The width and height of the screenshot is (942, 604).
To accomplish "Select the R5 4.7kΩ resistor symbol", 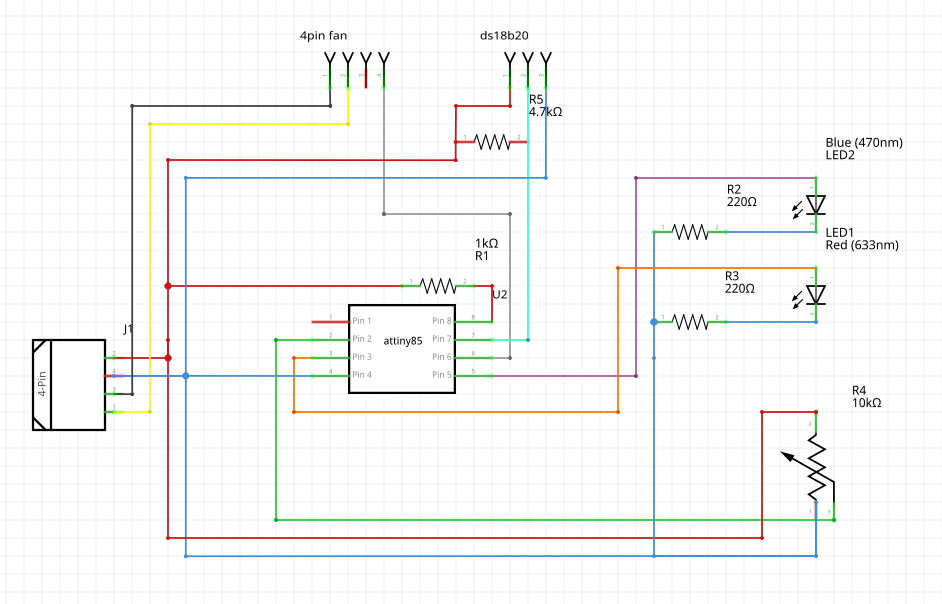I will pyautogui.click(x=491, y=142).
